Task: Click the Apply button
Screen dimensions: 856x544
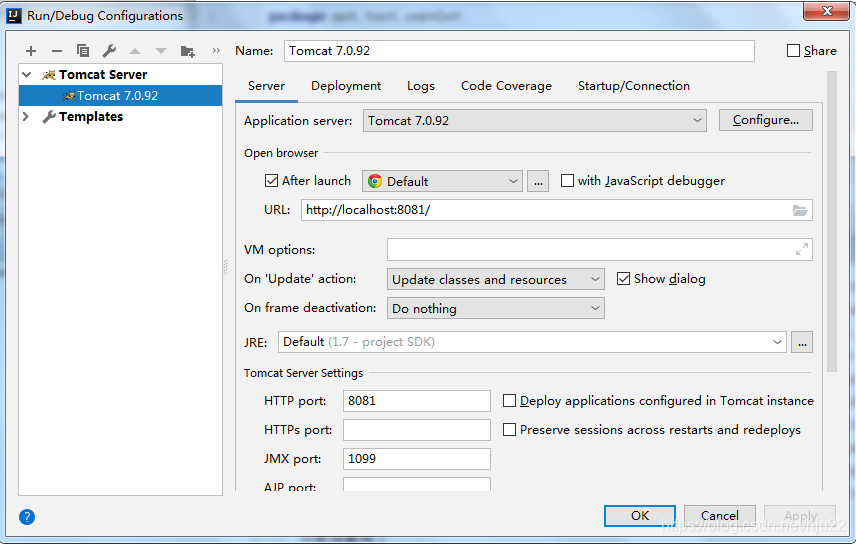Action: 800,516
